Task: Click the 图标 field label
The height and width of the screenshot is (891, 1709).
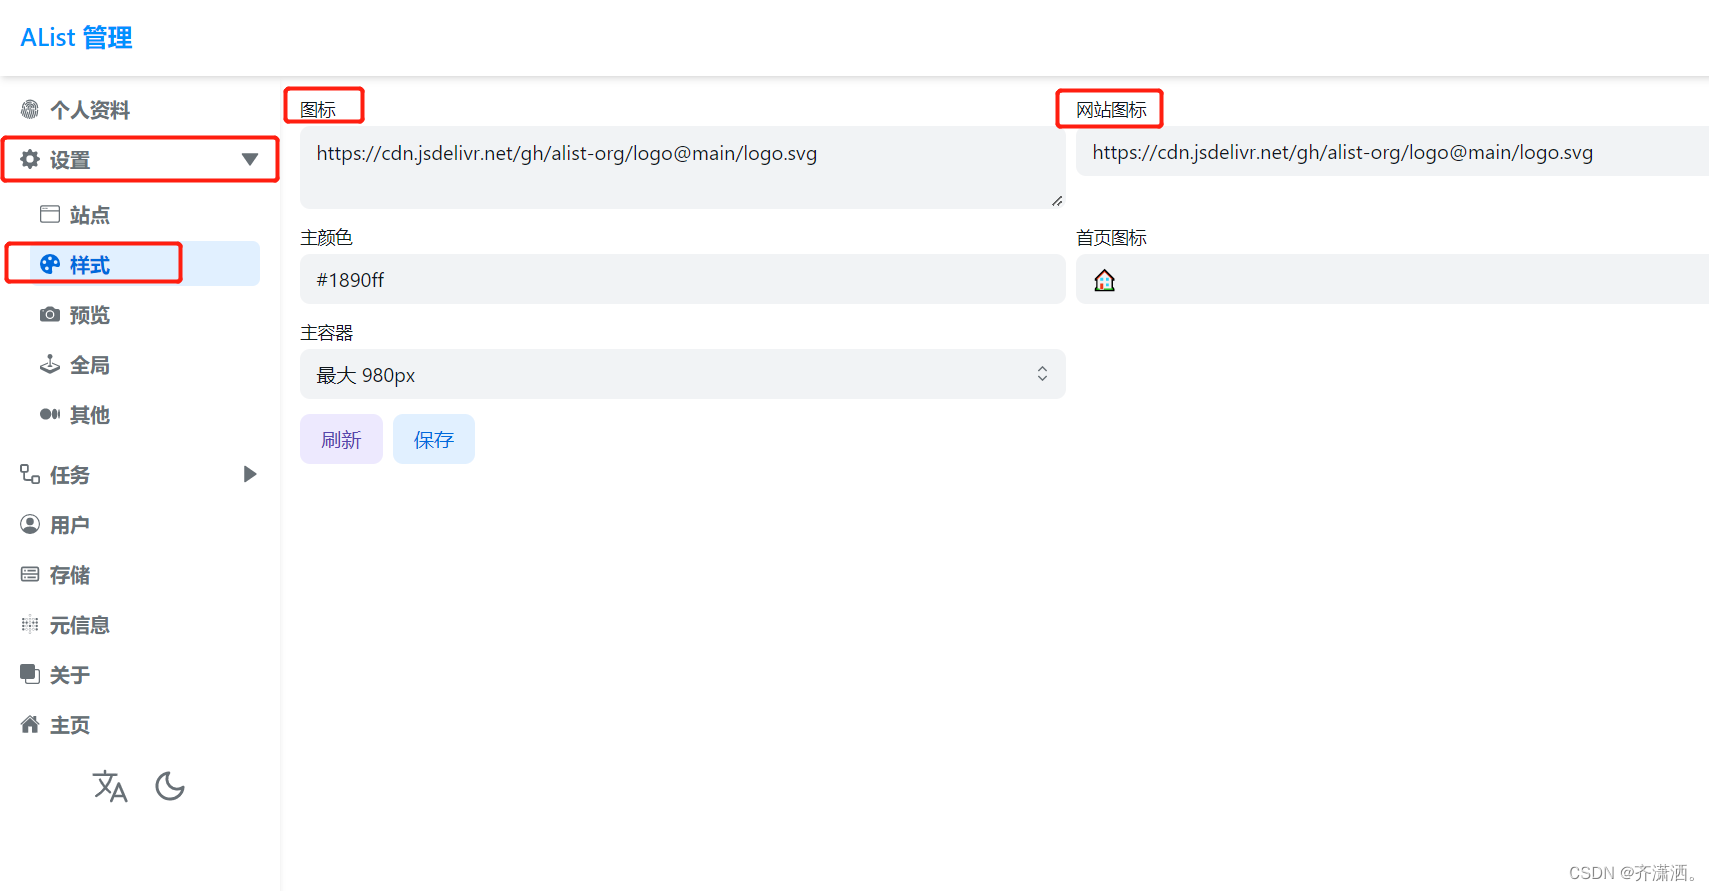Action: tap(318, 109)
